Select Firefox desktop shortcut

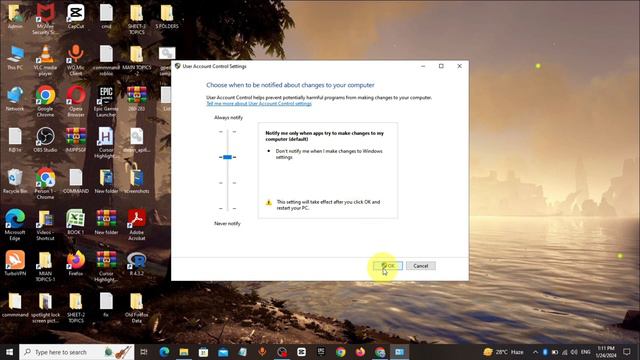[76, 263]
